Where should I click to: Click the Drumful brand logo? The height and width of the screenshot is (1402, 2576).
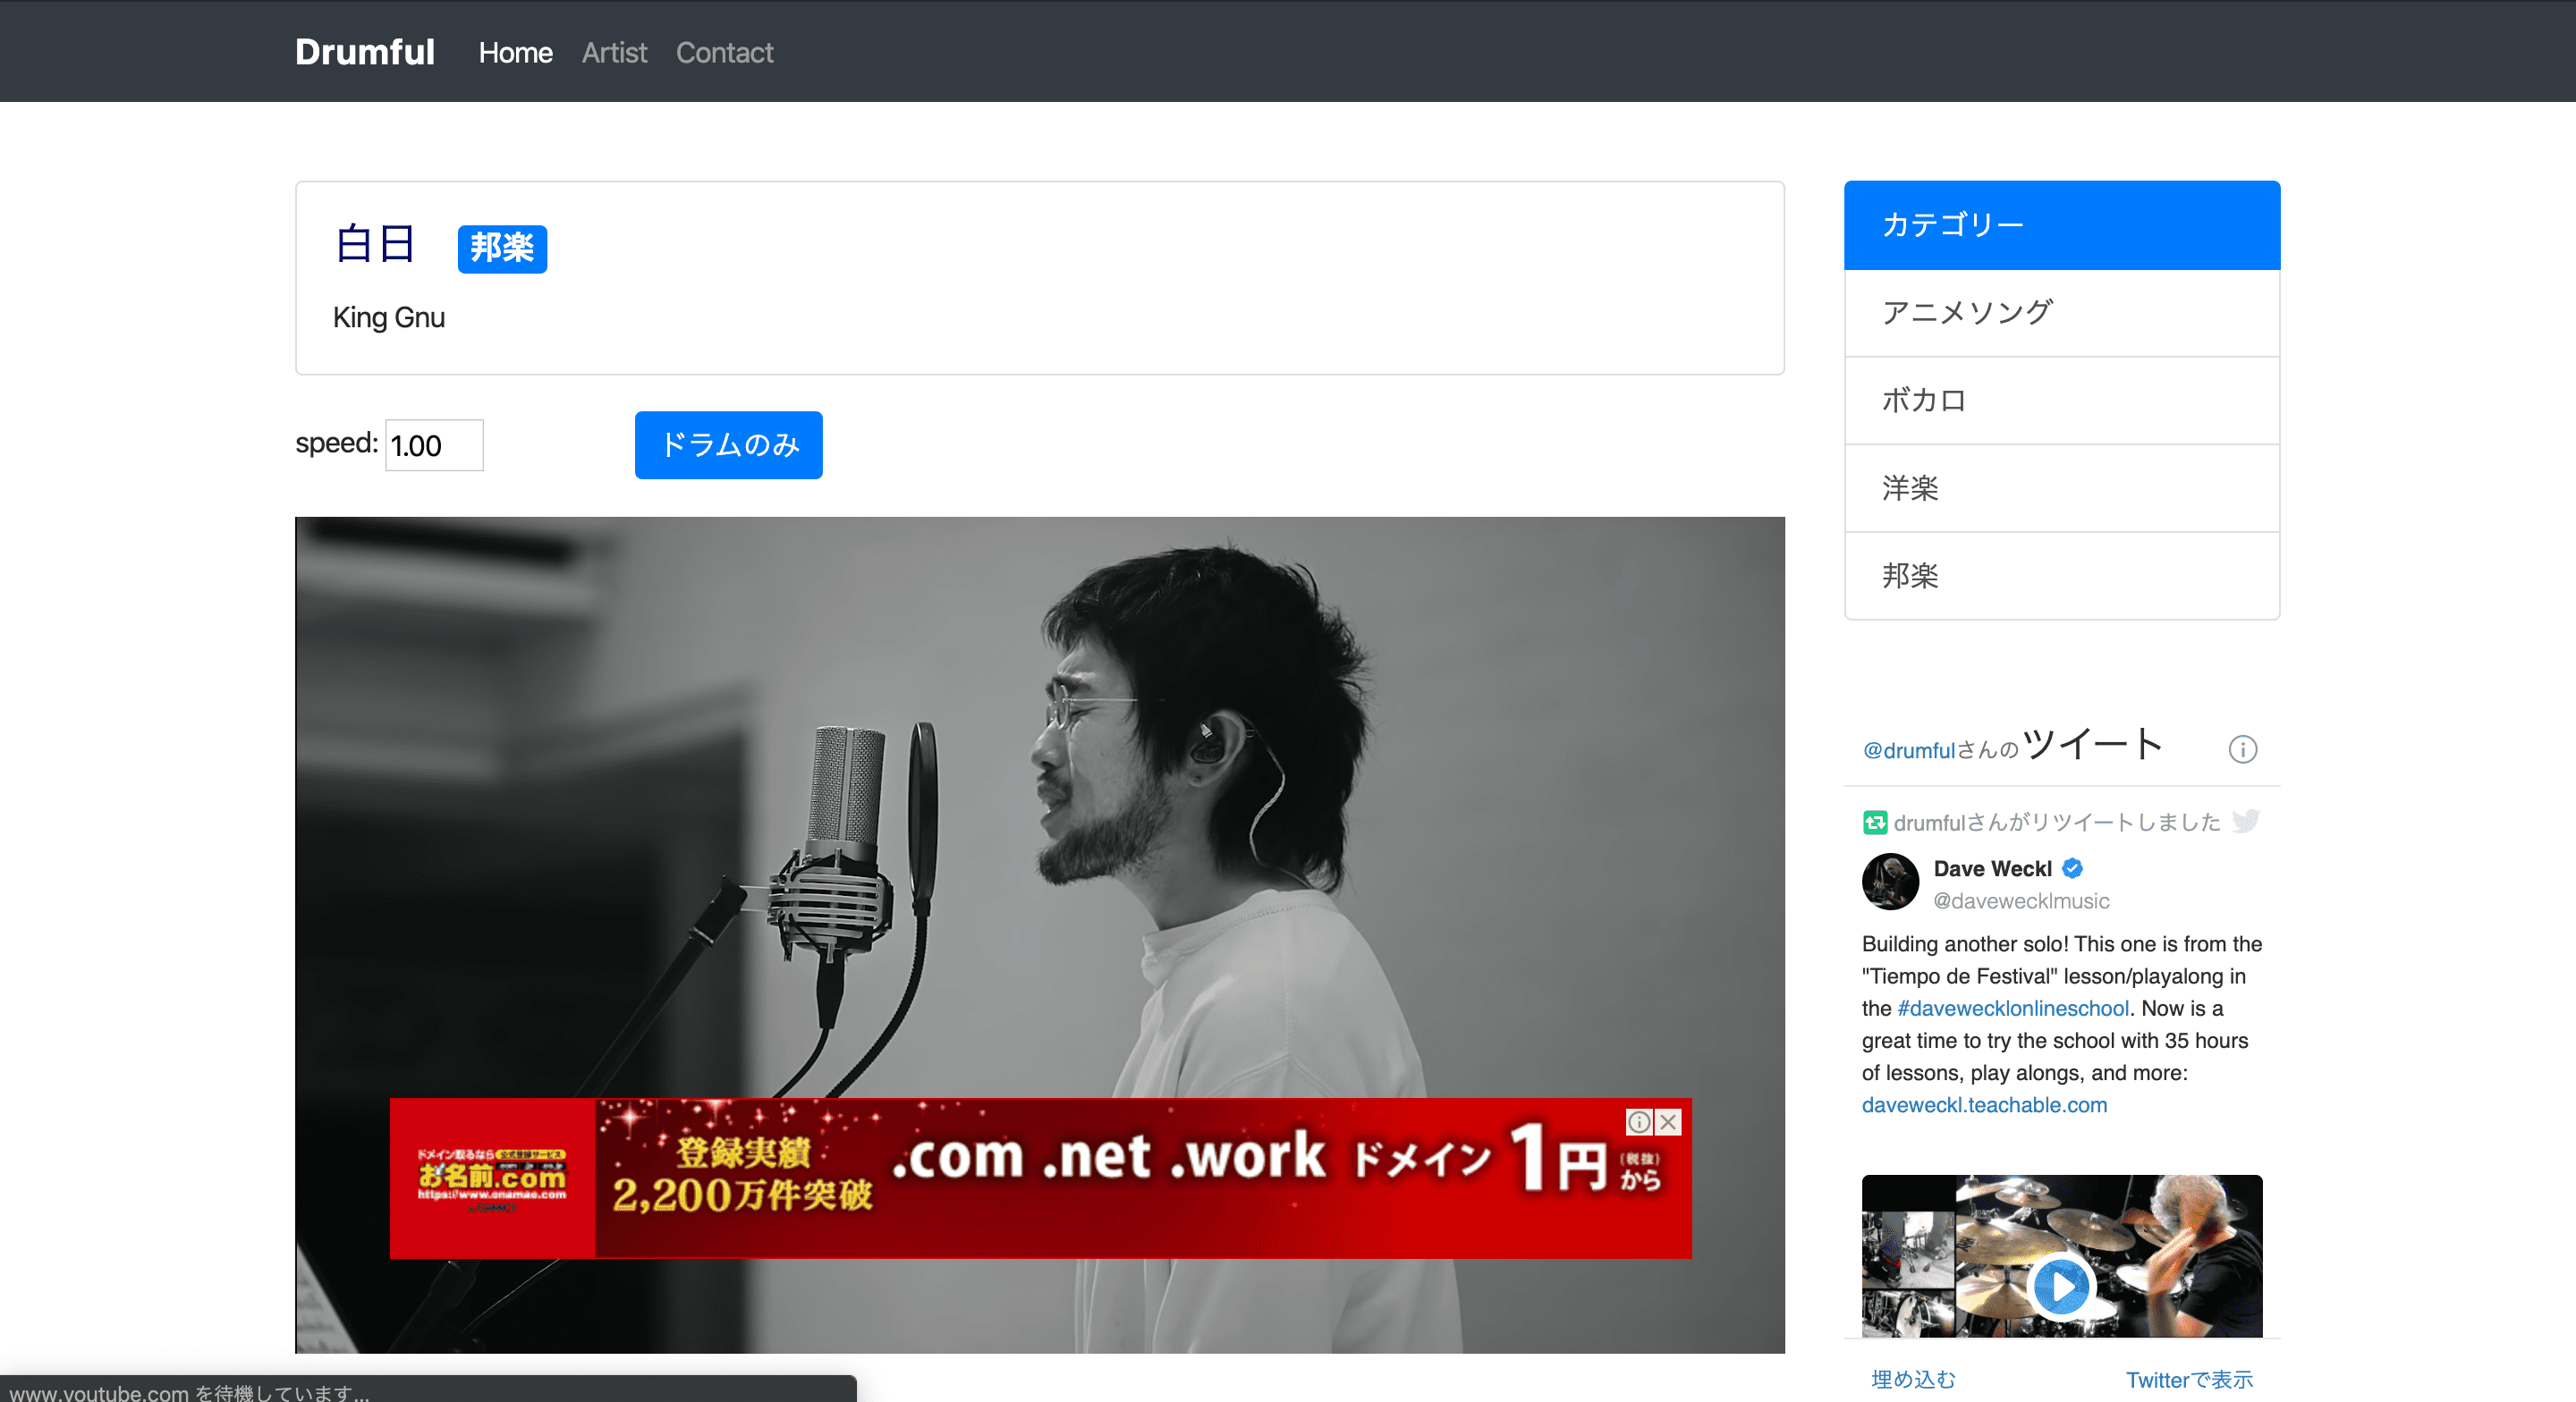(364, 51)
